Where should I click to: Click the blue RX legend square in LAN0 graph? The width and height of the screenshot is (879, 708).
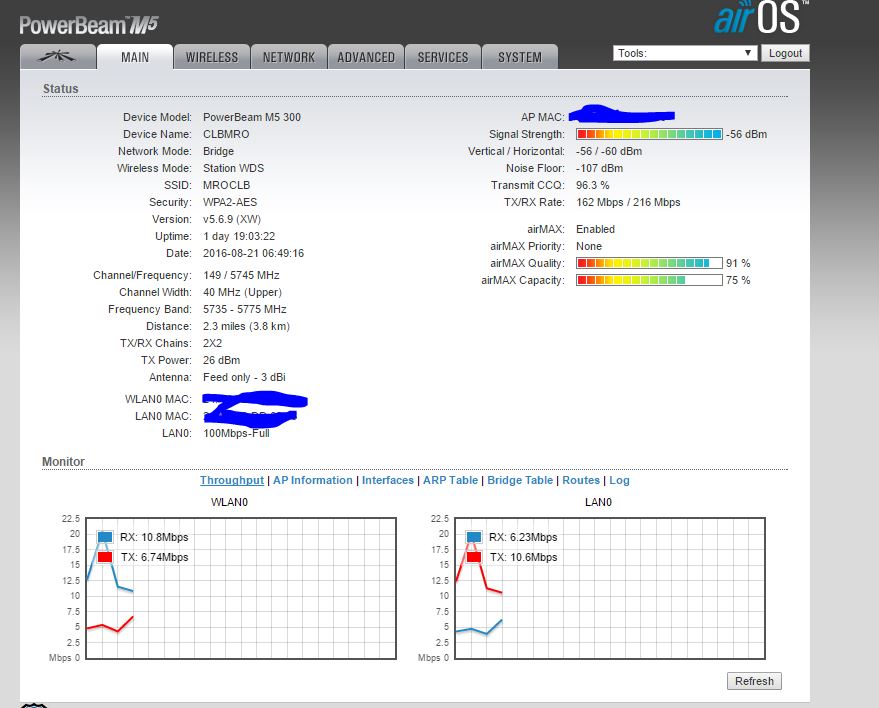click(474, 536)
